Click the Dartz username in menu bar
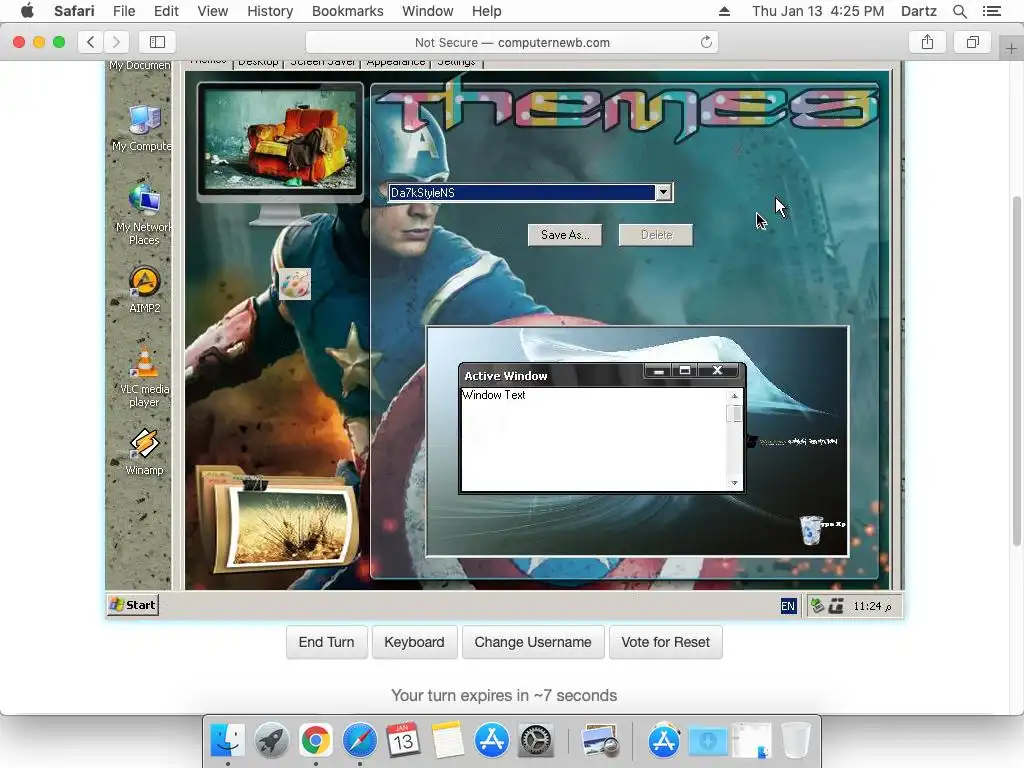 click(x=919, y=11)
